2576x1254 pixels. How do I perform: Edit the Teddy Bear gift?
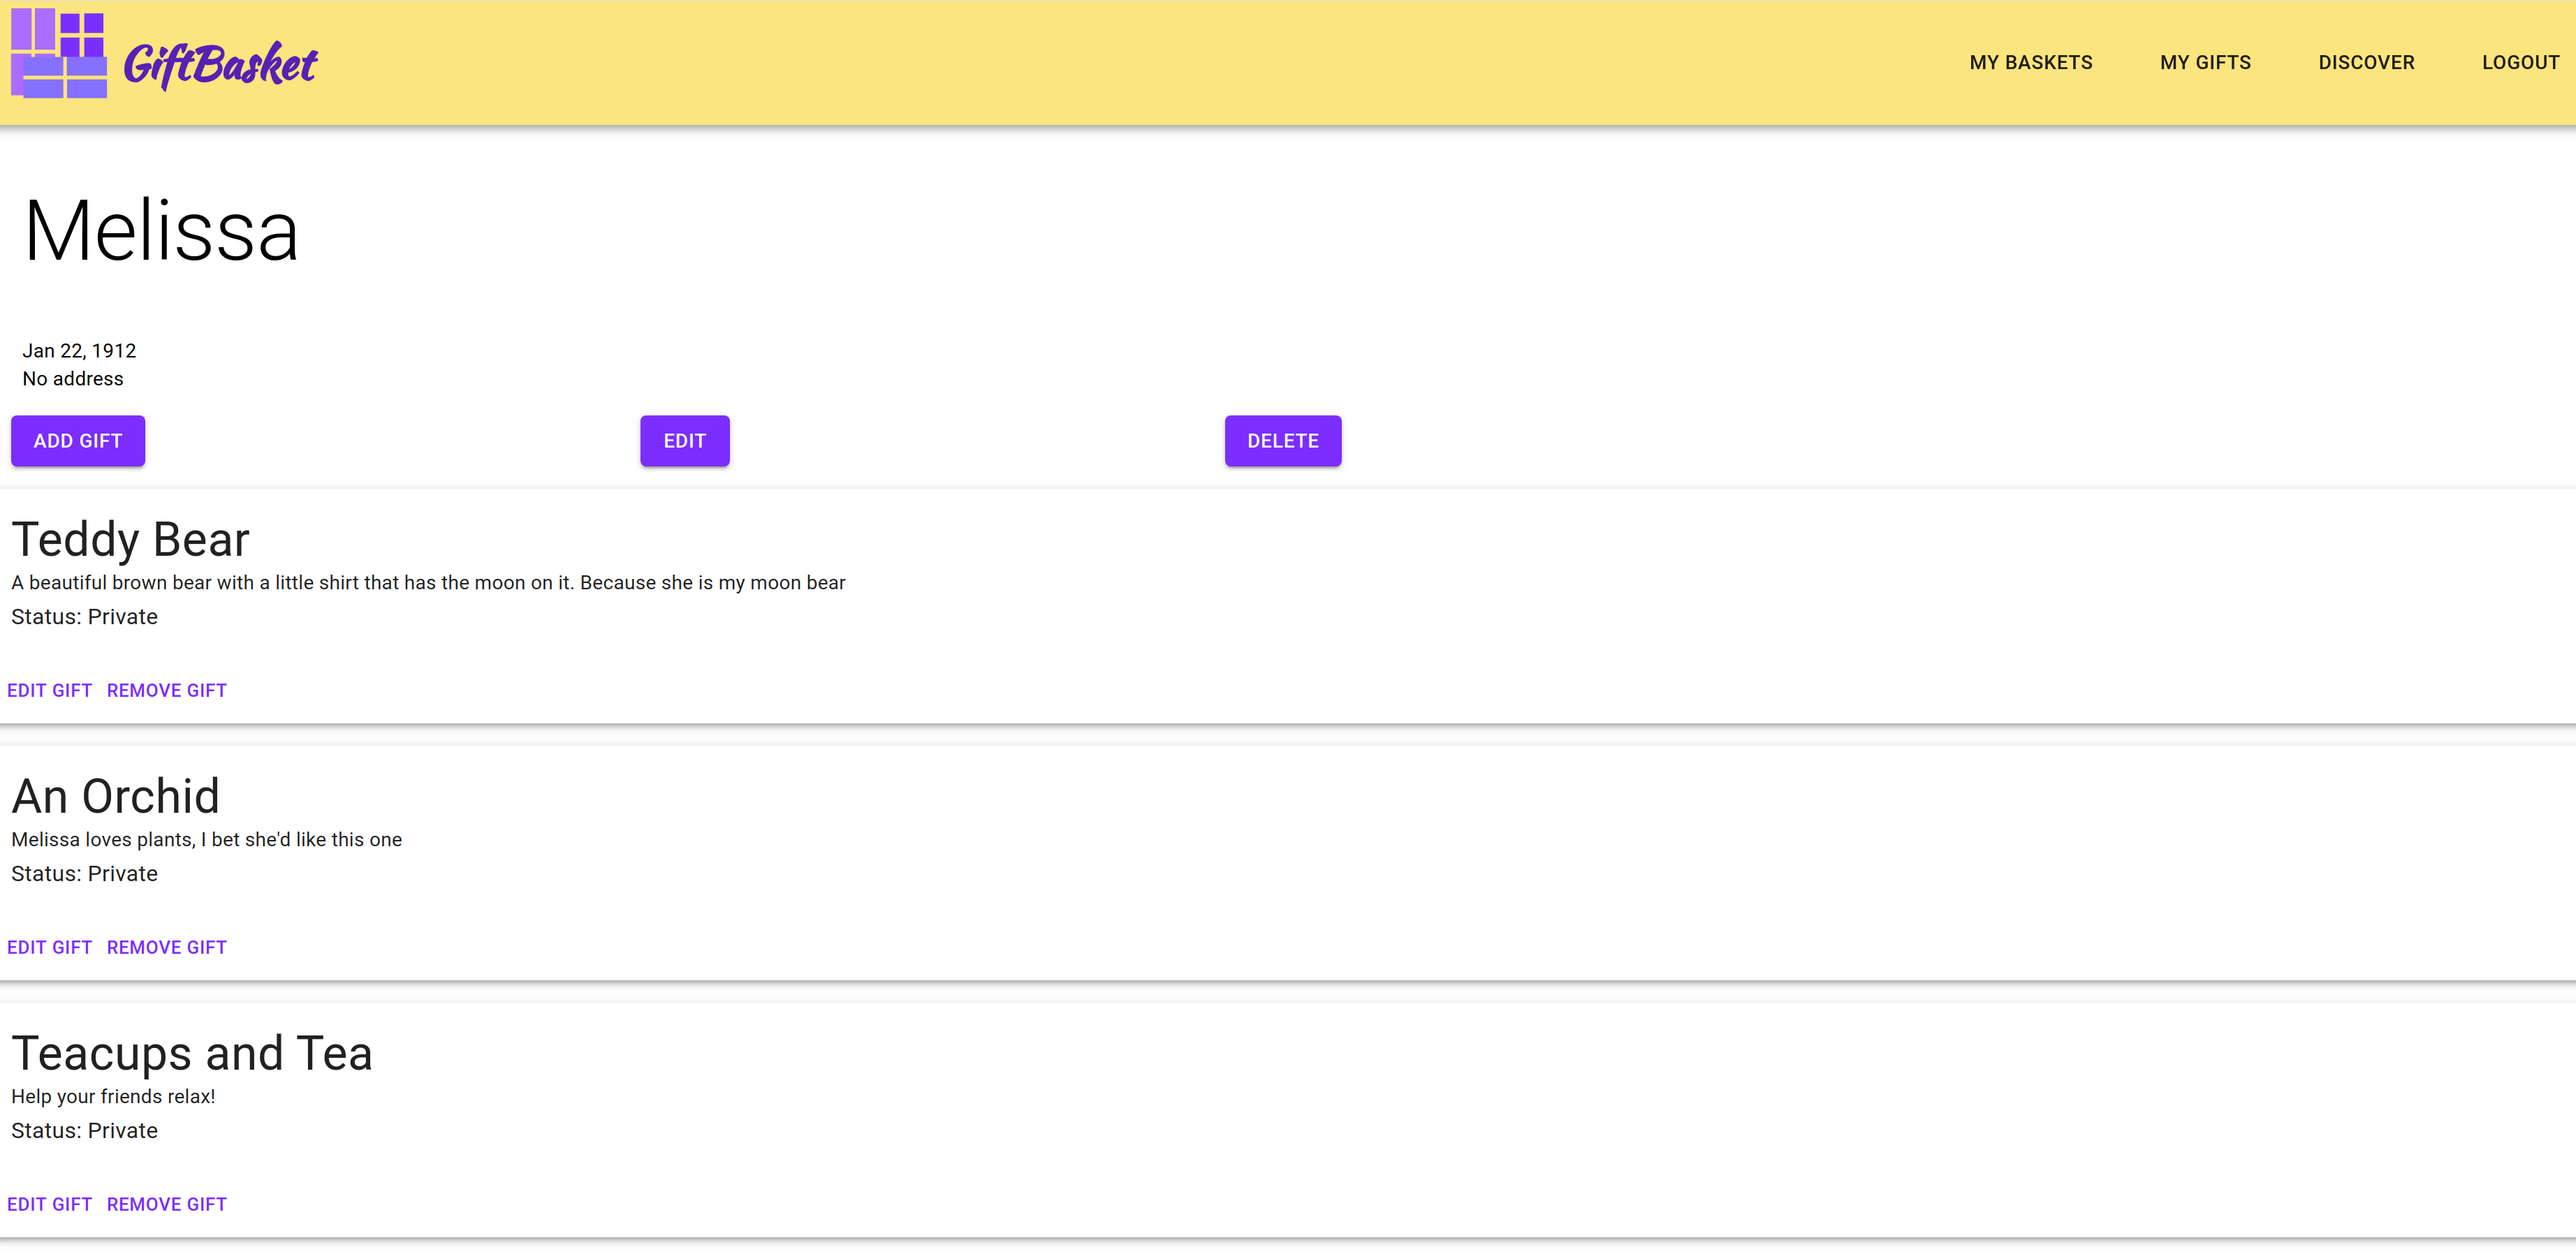[x=49, y=691]
